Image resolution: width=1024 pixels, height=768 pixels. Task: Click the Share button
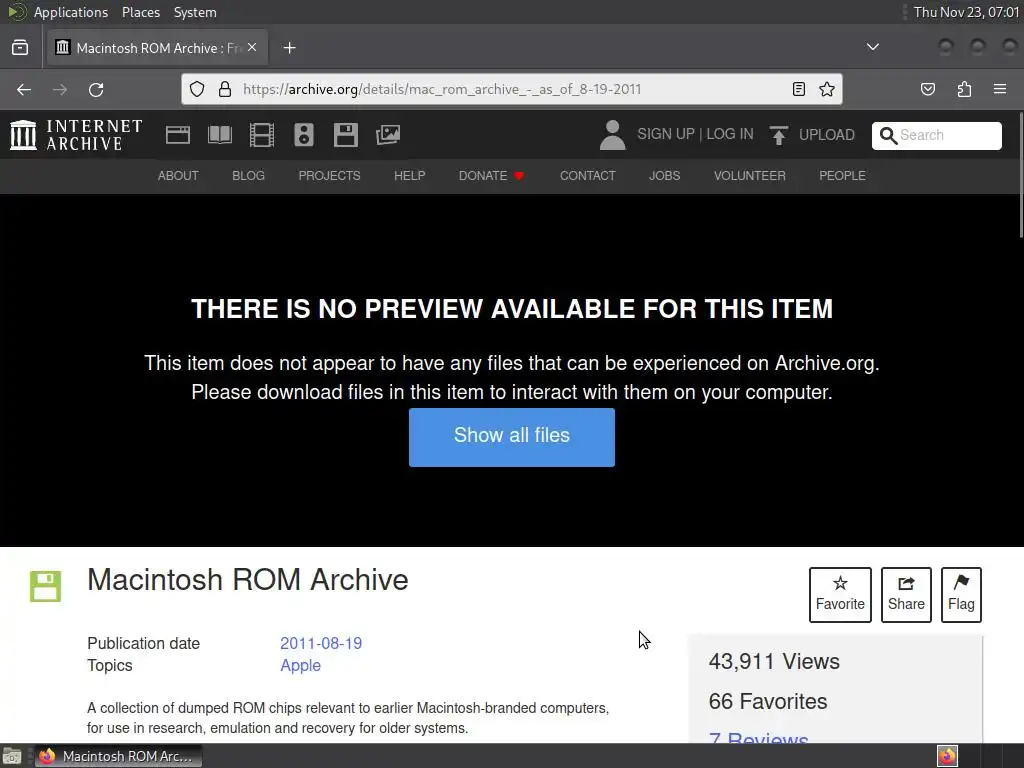[906, 594]
